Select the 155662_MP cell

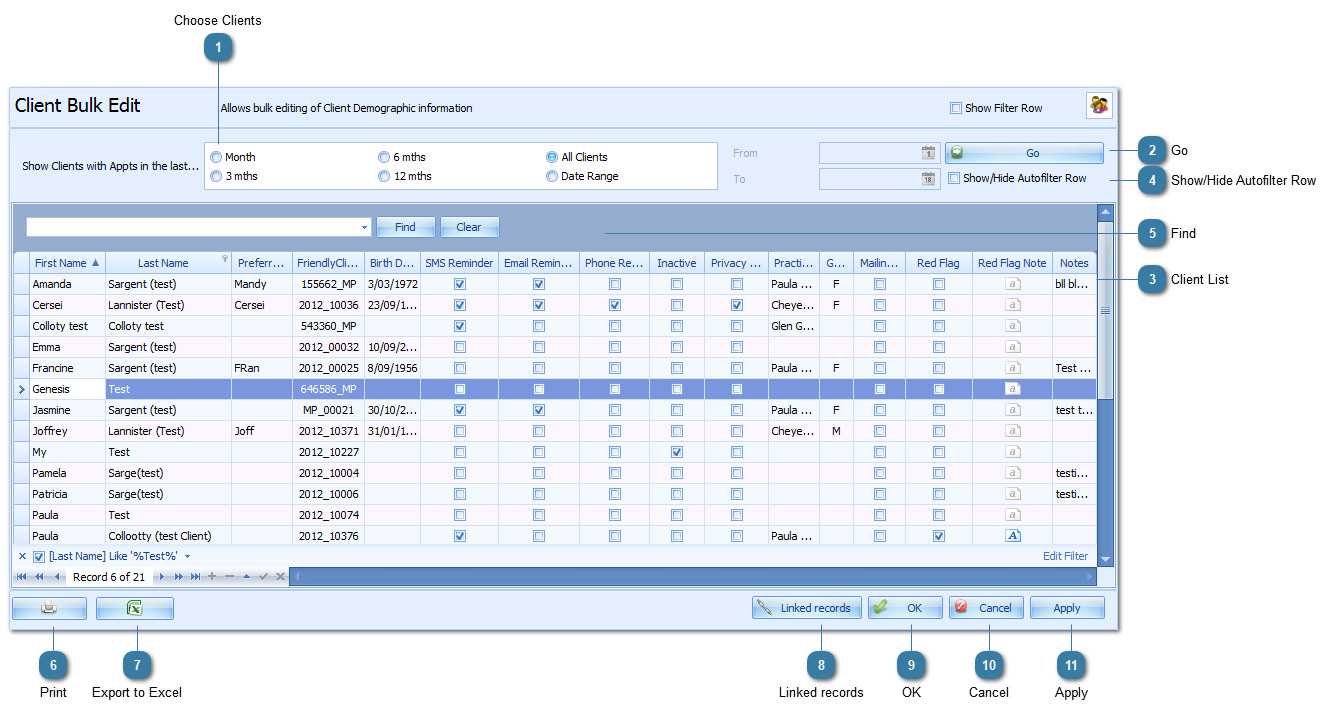click(x=328, y=284)
